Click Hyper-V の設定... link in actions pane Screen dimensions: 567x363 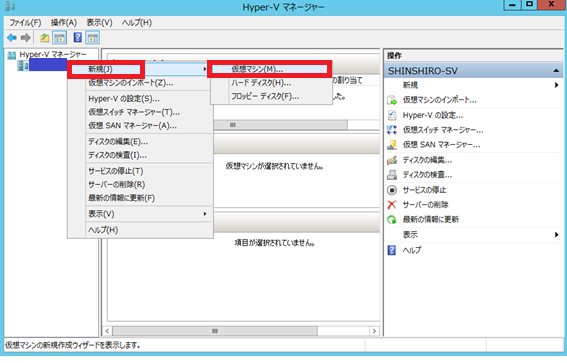(x=433, y=115)
